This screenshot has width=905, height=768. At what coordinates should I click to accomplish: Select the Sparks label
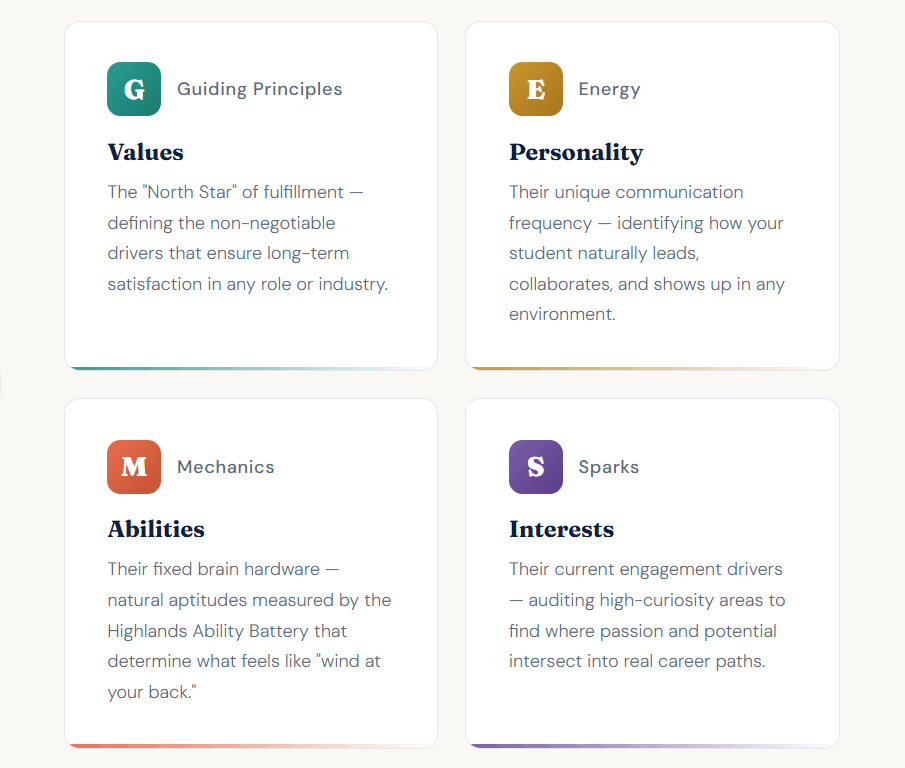click(608, 467)
